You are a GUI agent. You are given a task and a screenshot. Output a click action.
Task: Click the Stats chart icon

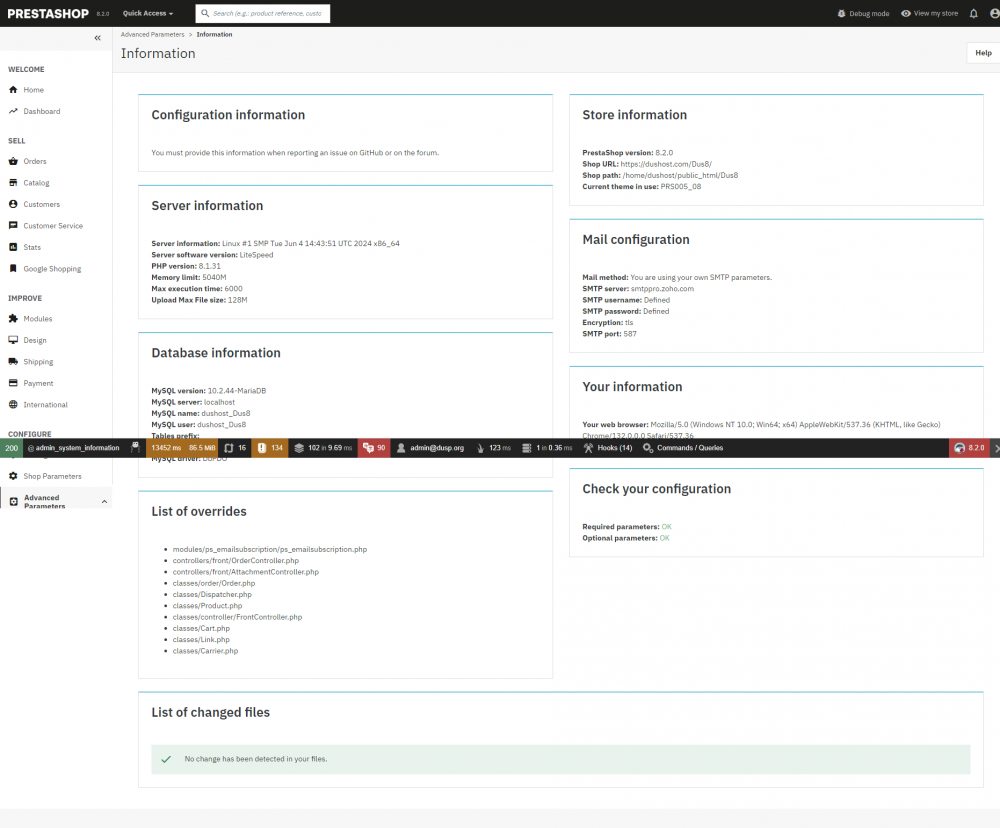pyautogui.click(x=13, y=247)
